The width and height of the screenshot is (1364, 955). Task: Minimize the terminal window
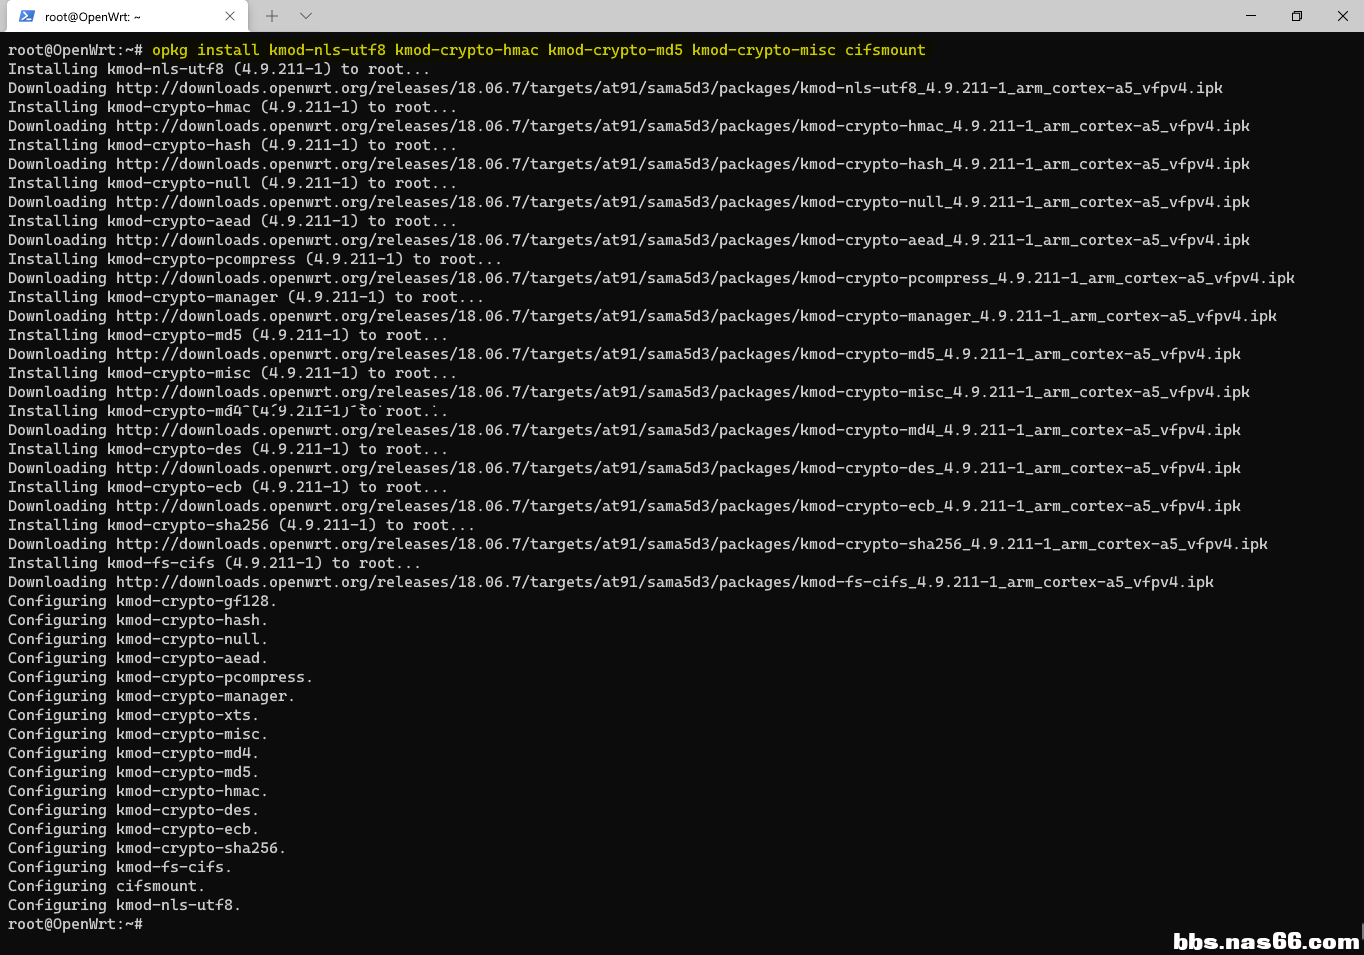(1250, 16)
